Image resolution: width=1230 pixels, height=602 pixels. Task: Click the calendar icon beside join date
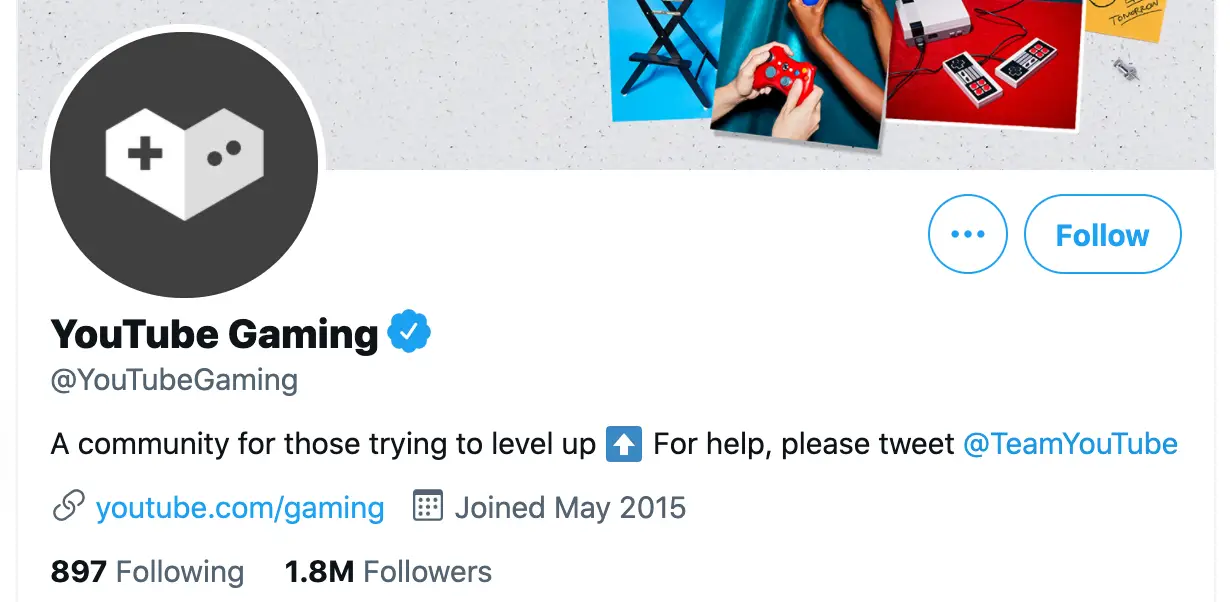click(428, 506)
